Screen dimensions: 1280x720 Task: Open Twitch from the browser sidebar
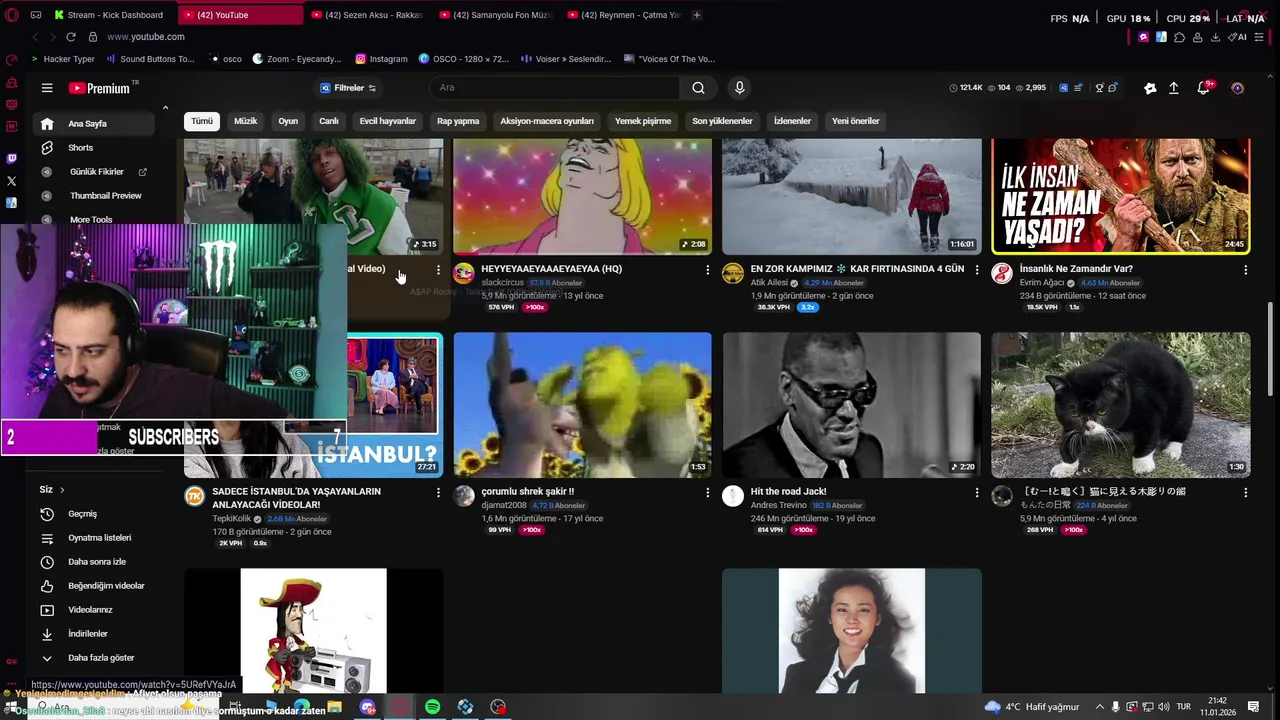(11, 158)
